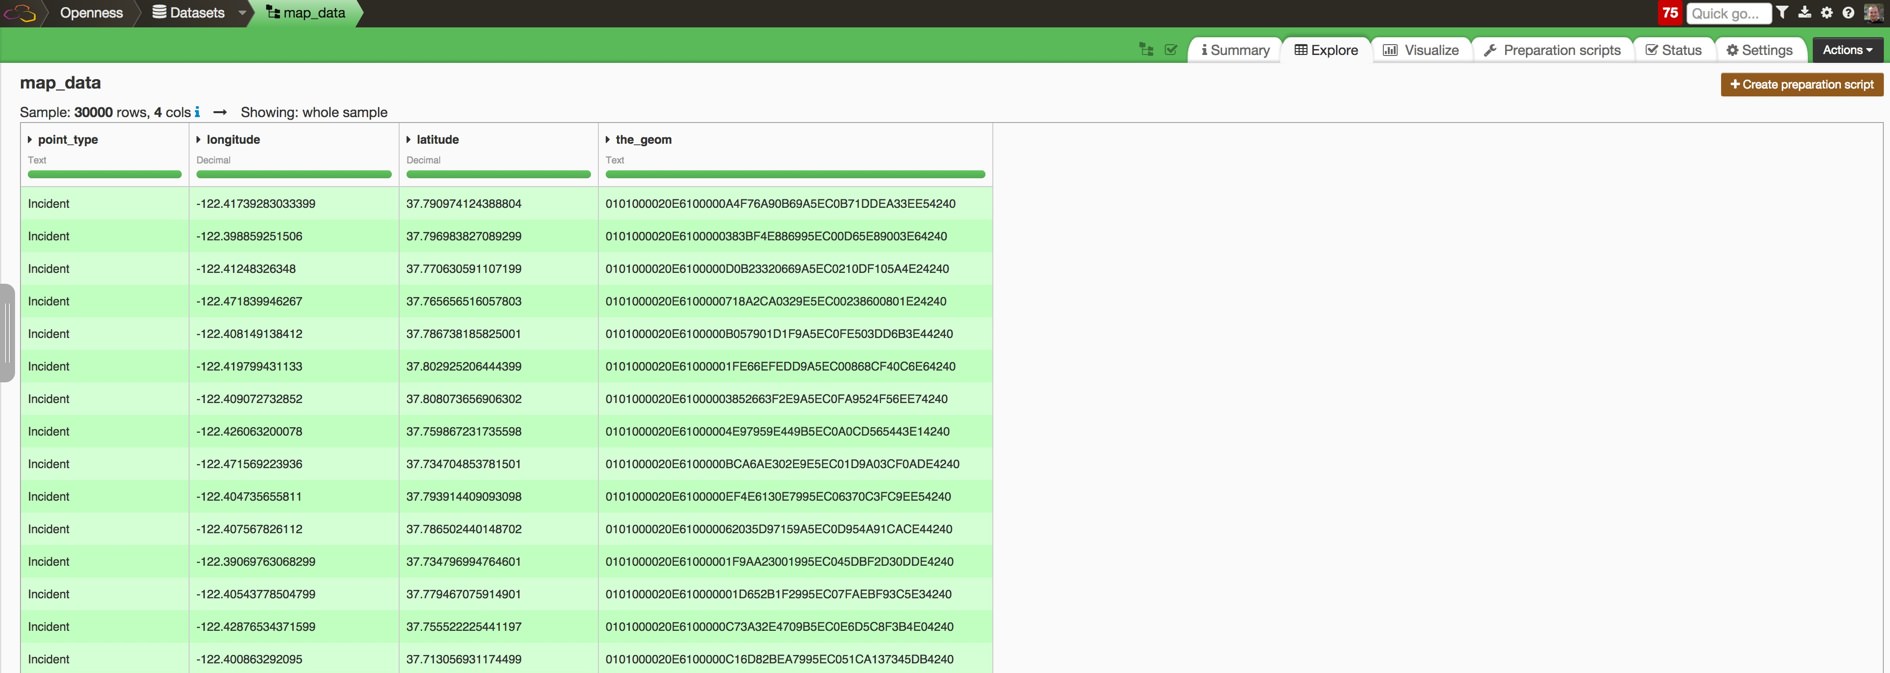The height and width of the screenshot is (673, 1890).
Task: Select cell 37.734704853781501
Action: point(499,464)
